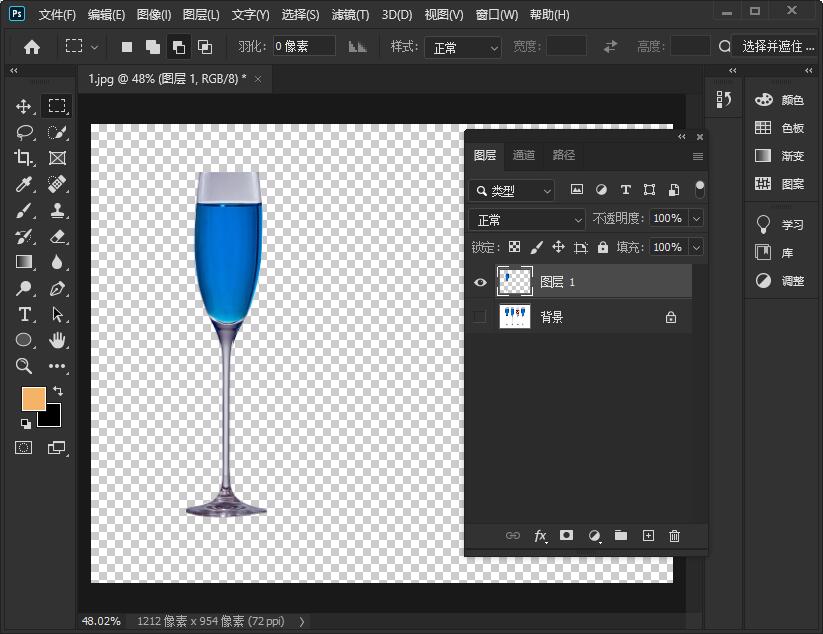Click the orange foreground color swatch
Viewport: 823px width, 634px height.
coord(34,398)
